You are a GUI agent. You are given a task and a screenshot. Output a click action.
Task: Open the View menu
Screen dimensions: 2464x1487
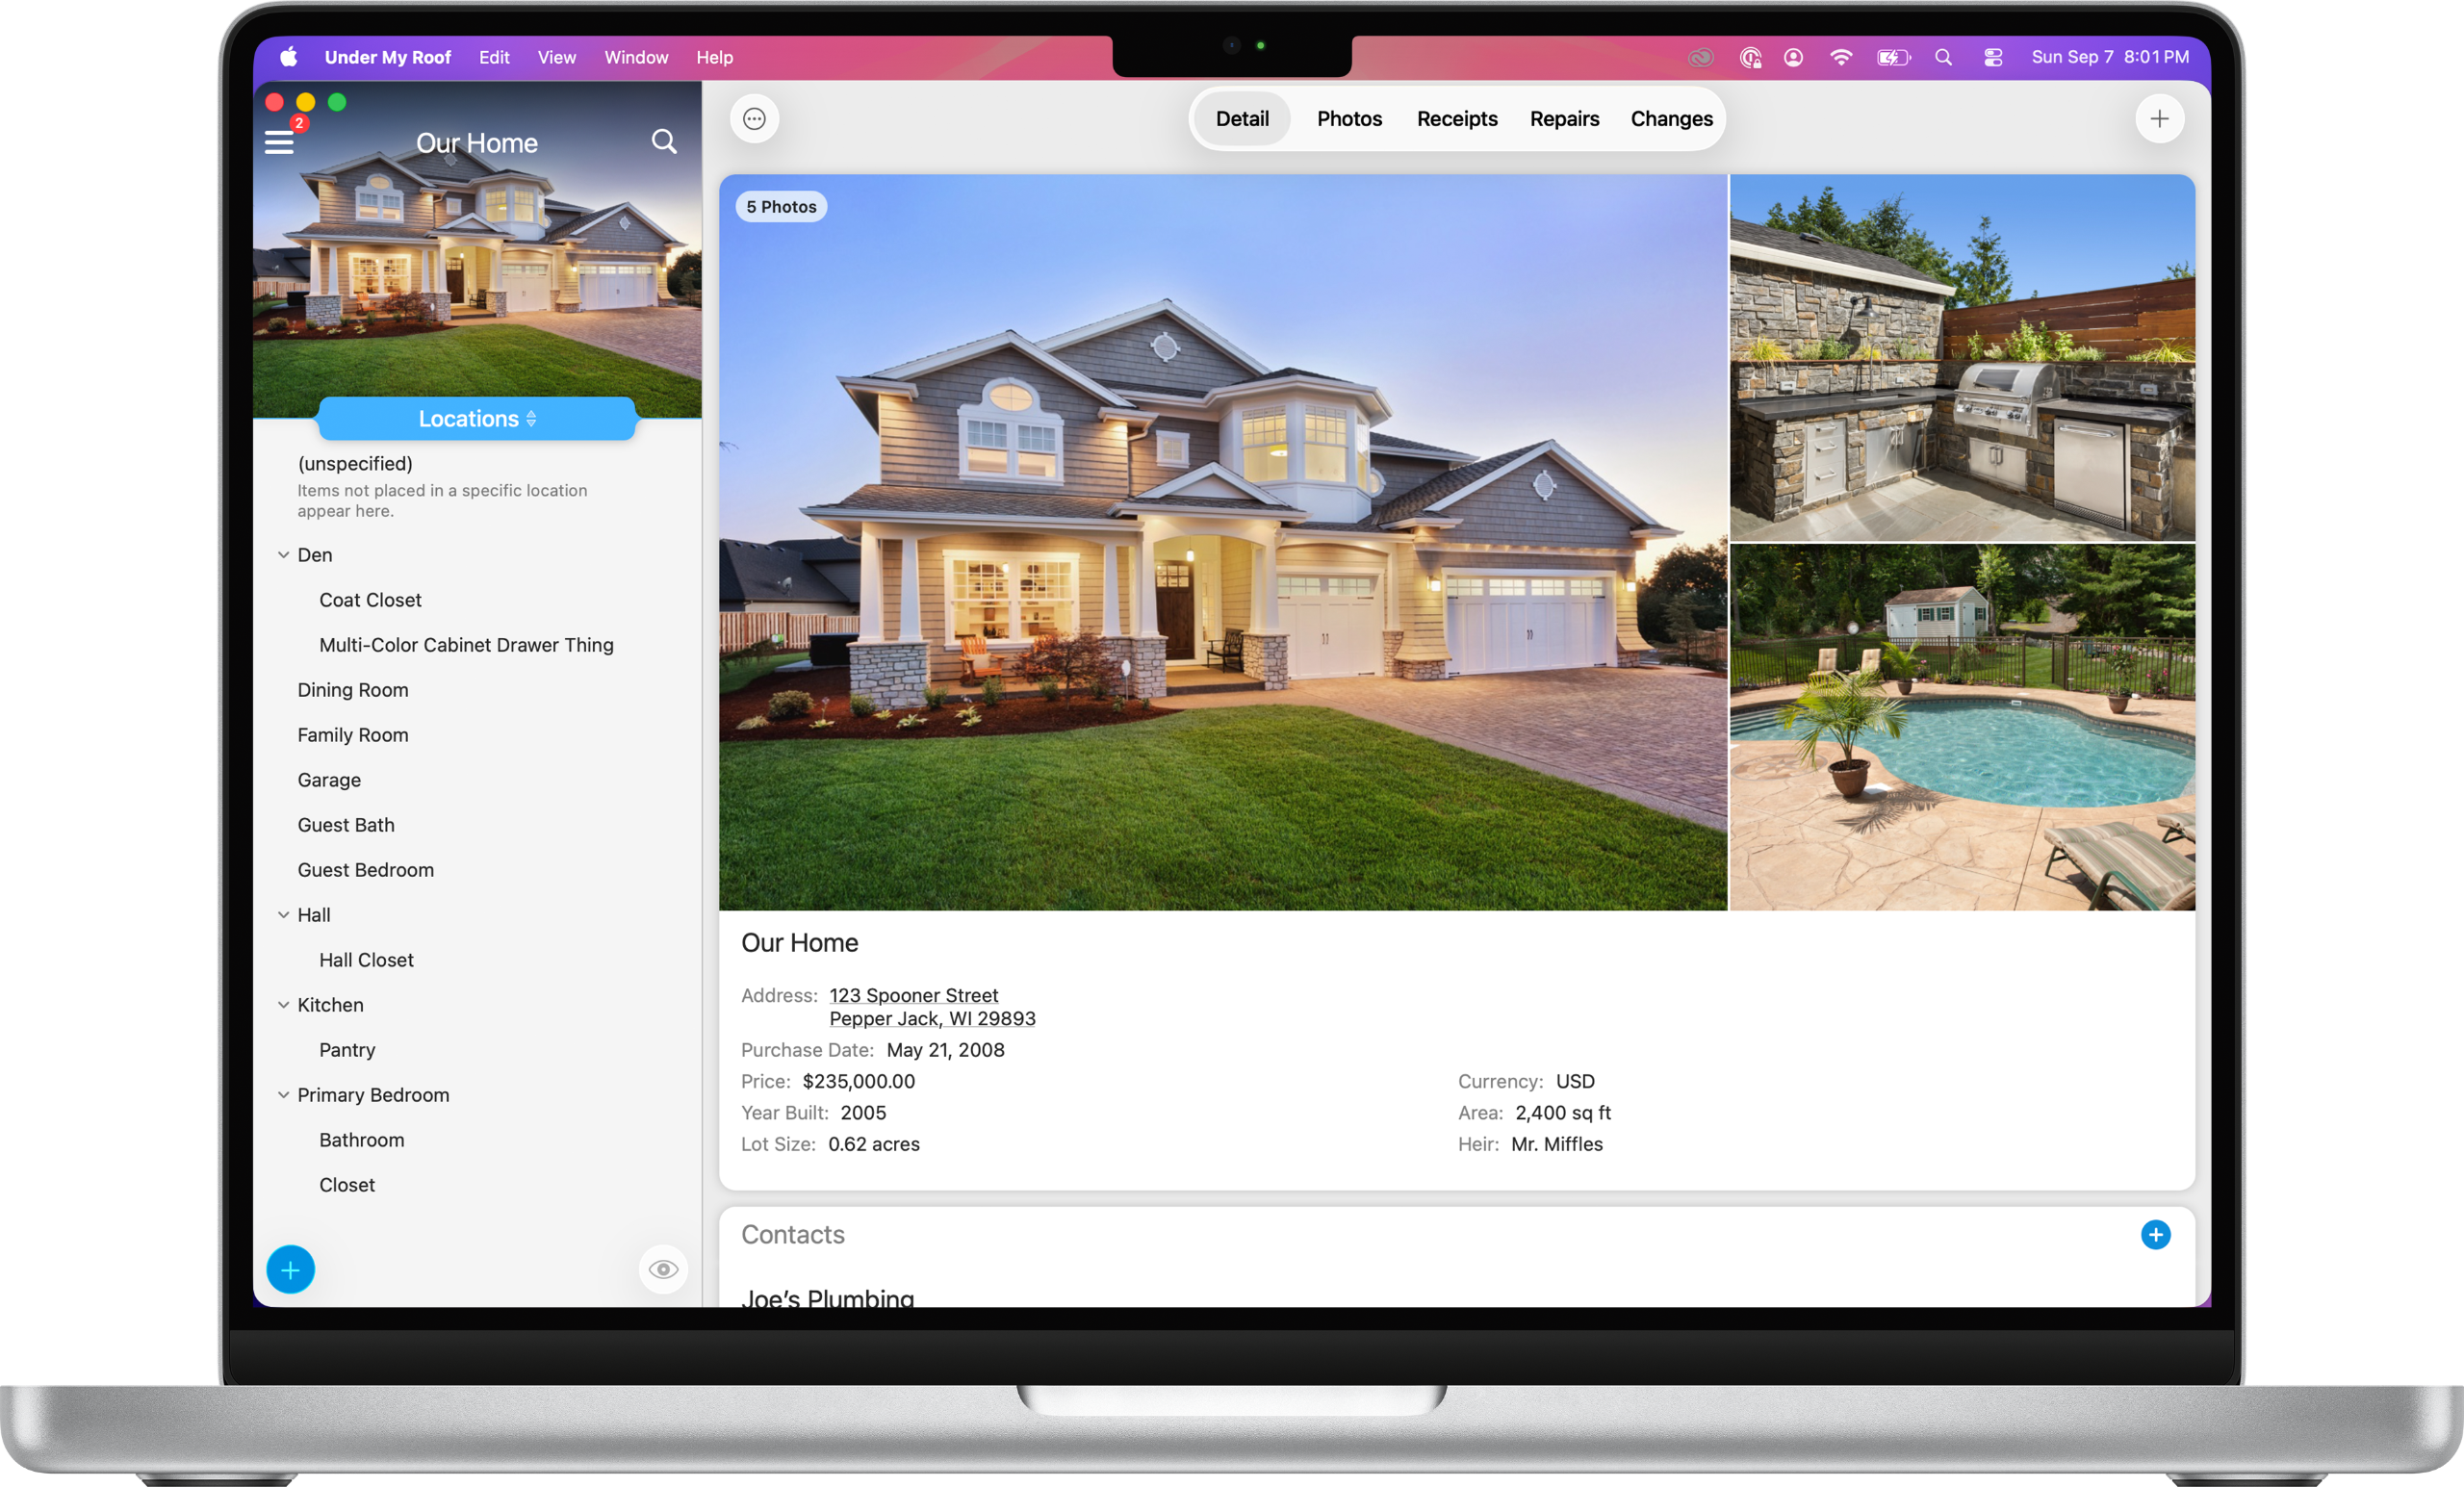(x=556, y=58)
